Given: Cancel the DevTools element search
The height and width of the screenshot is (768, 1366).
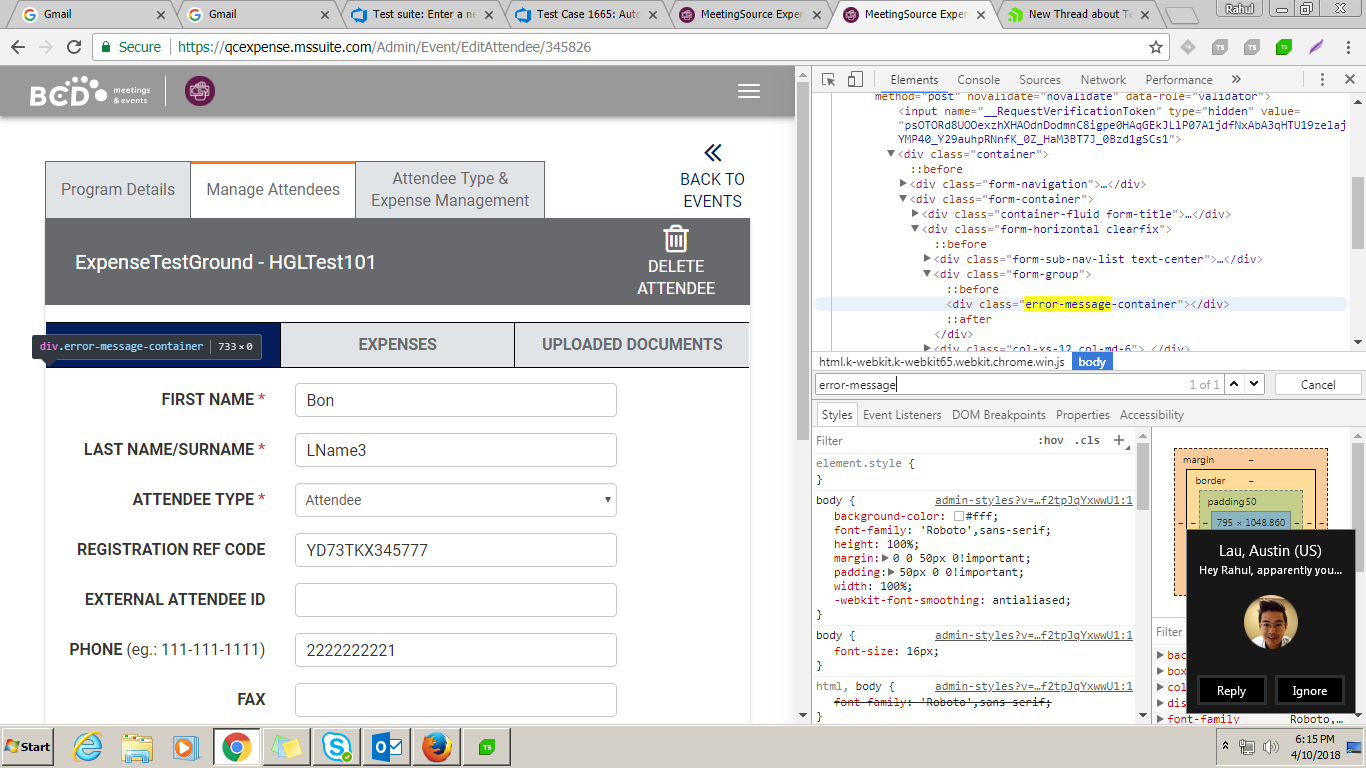Looking at the screenshot, I should coord(1317,385).
